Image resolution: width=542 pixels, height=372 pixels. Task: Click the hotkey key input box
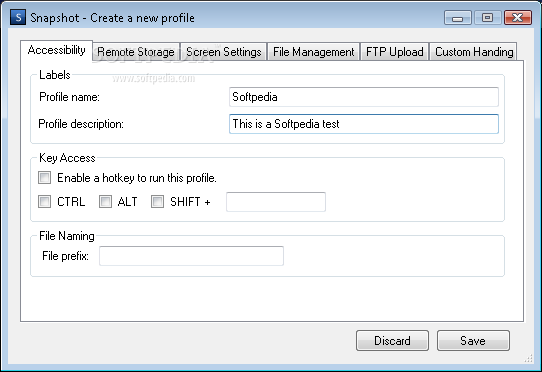click(276, 202)
